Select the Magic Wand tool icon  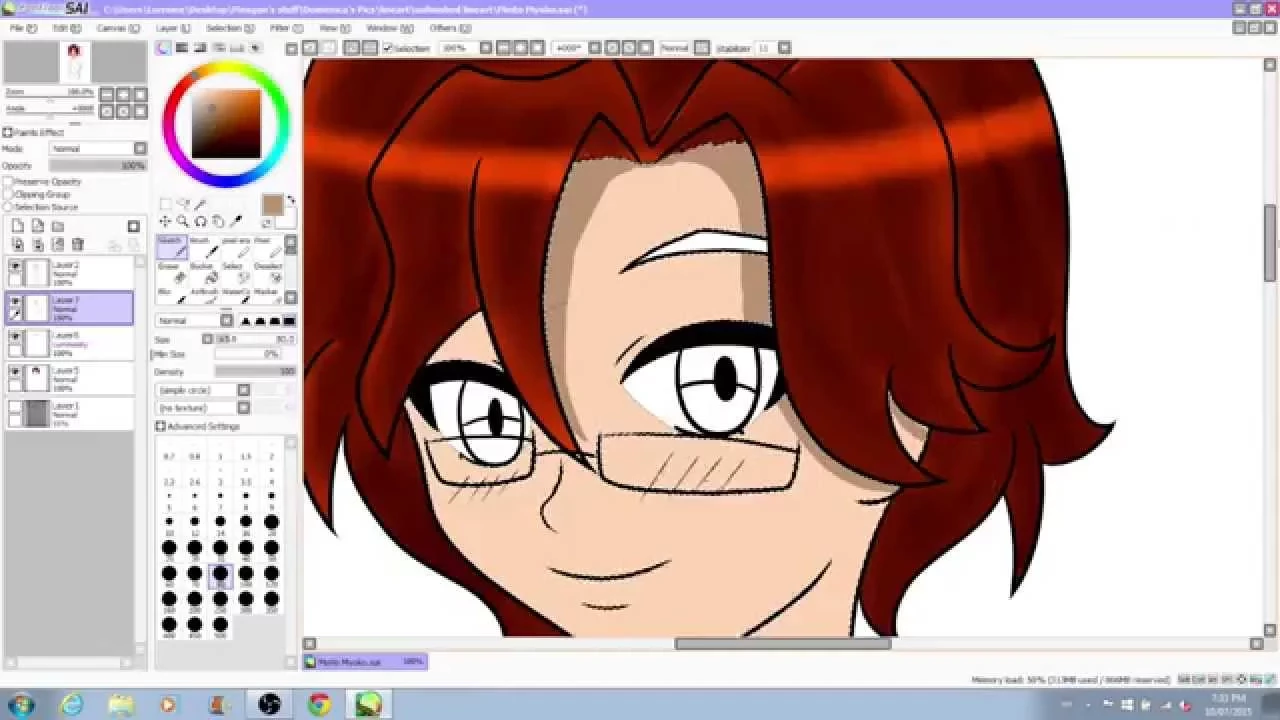[x=200, y=205]
